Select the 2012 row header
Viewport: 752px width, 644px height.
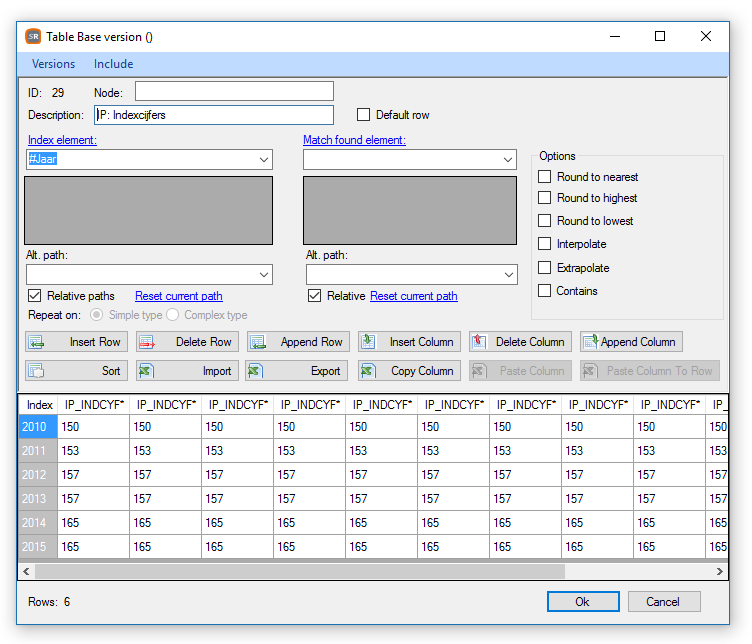click(x=38, y=475)
